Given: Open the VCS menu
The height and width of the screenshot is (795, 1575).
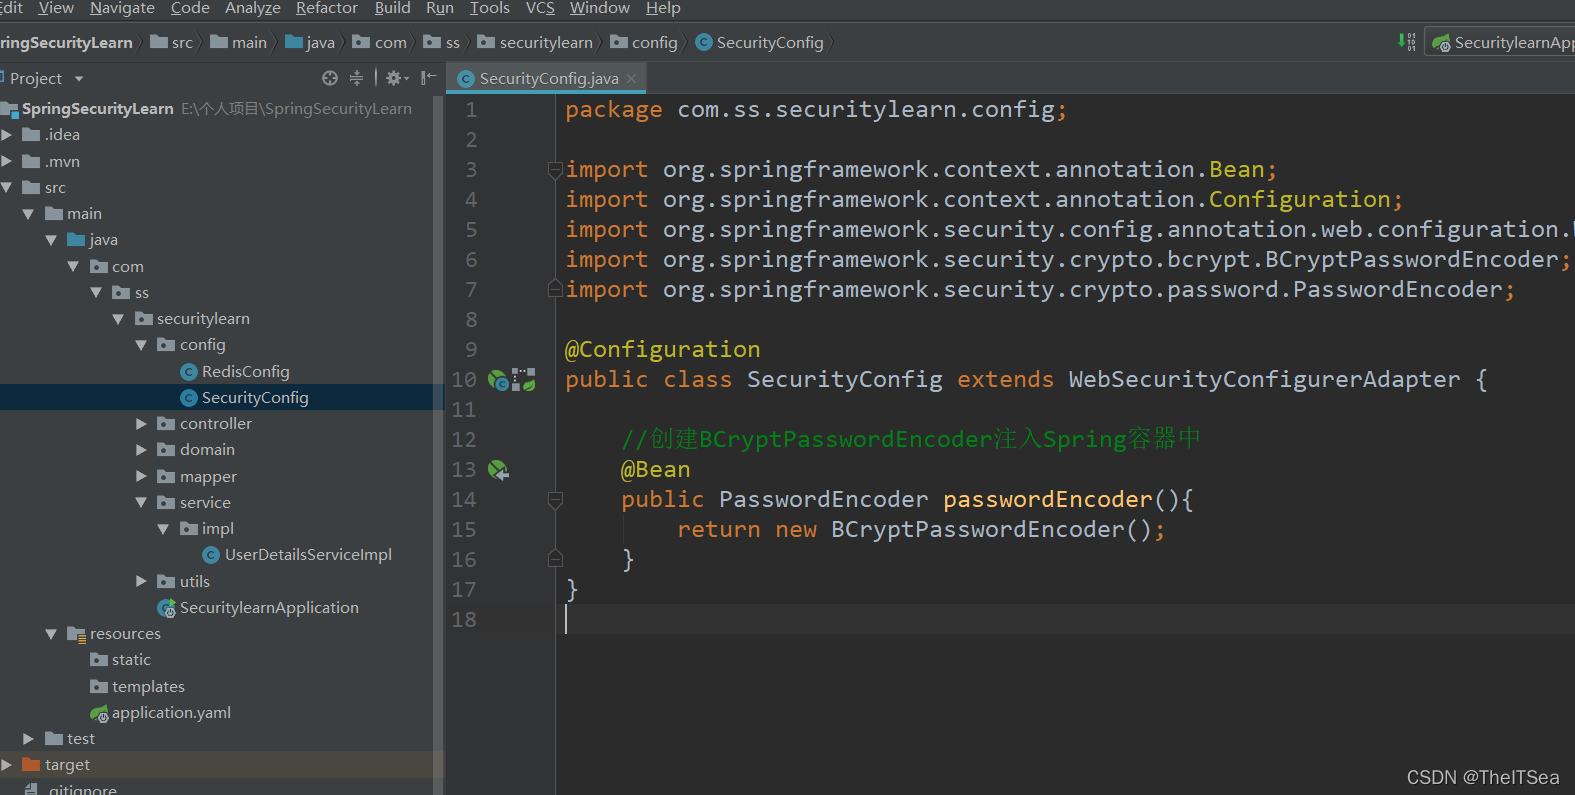Looking at the screenshot, I should [x=540, y=8].
